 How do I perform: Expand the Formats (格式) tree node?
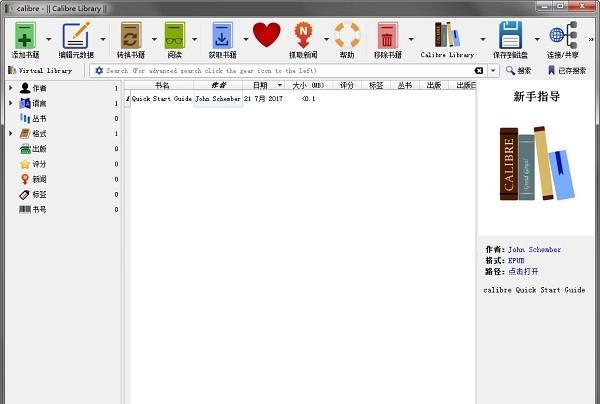[x=11, y=134]
